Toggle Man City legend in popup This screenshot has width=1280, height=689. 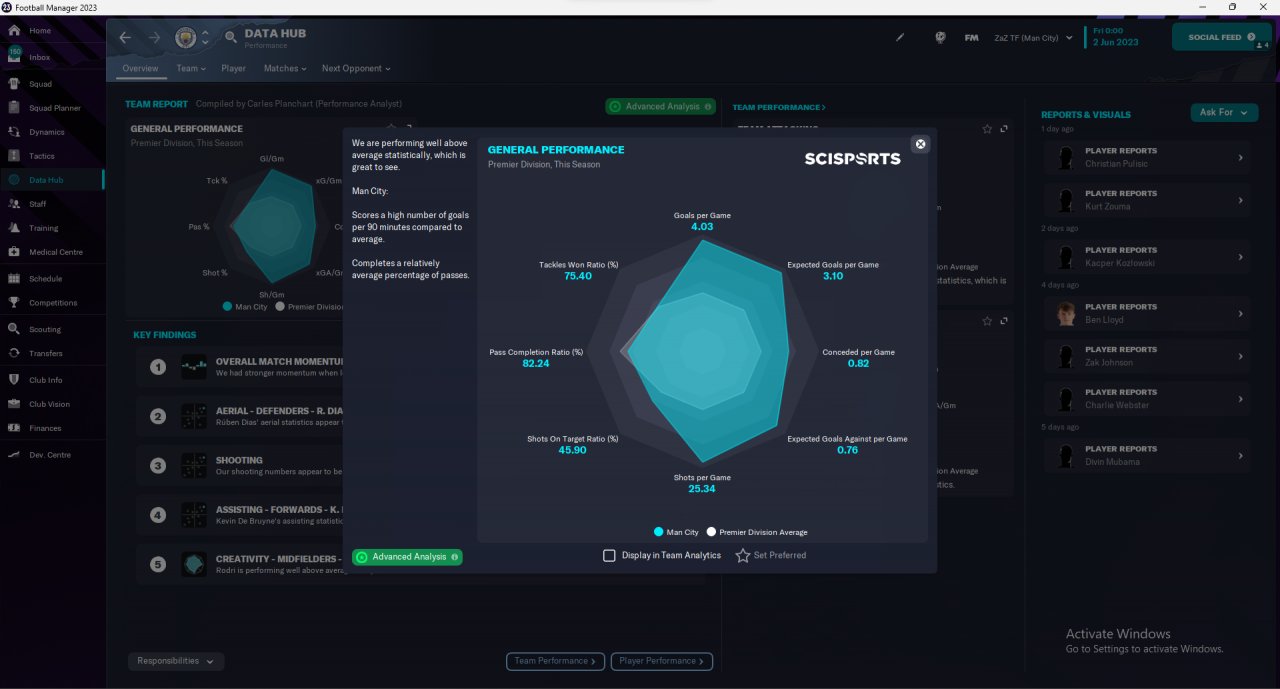(677, 532)
